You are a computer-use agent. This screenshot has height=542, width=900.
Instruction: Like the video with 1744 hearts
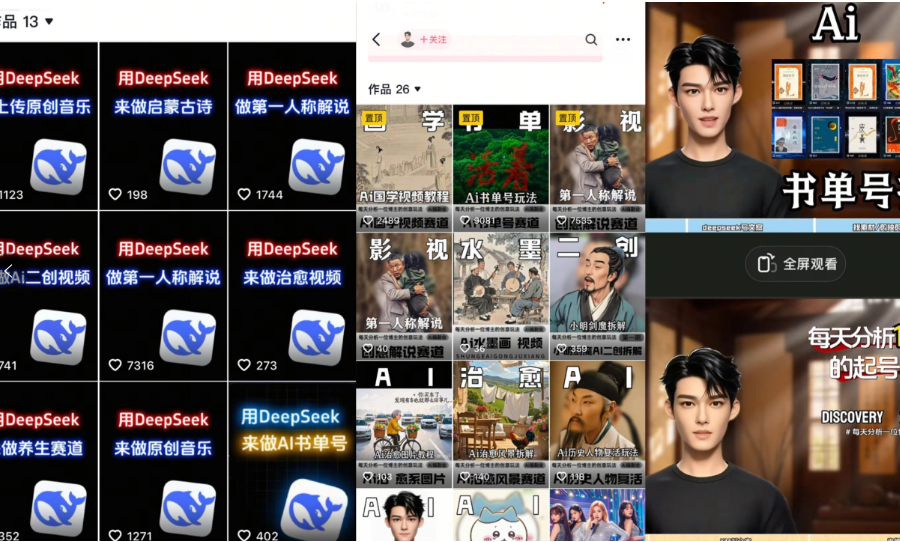(244, 195)
